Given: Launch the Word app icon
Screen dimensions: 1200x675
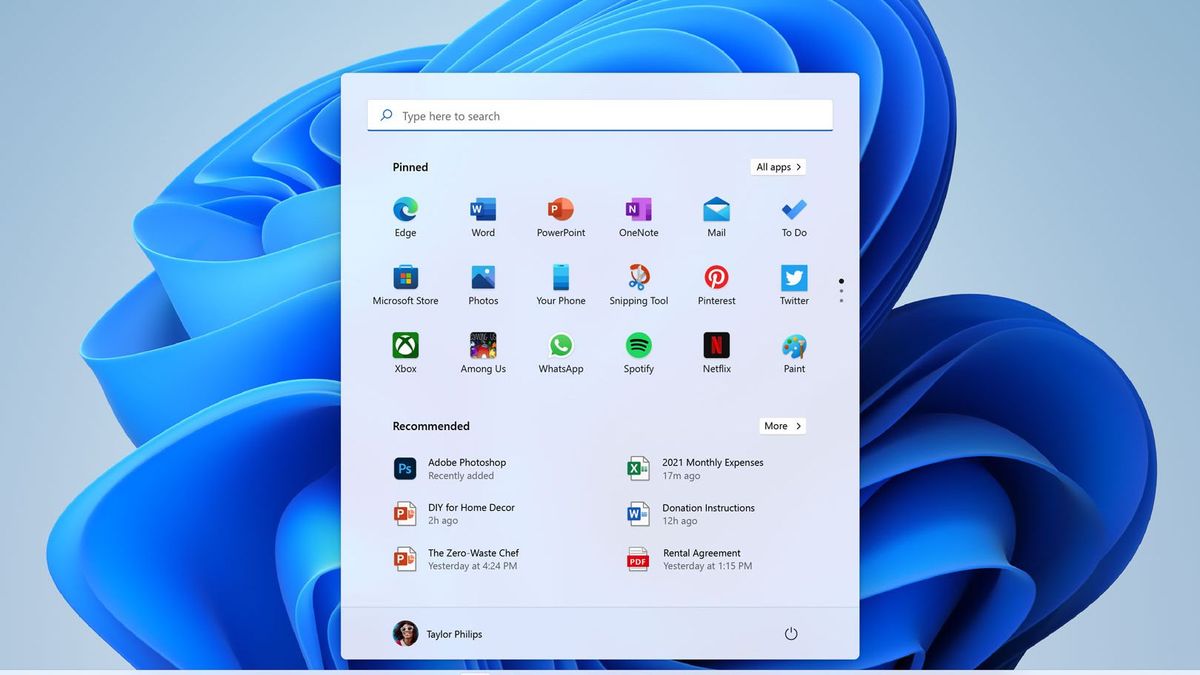Looking at the screenshot, I should 483,210.
